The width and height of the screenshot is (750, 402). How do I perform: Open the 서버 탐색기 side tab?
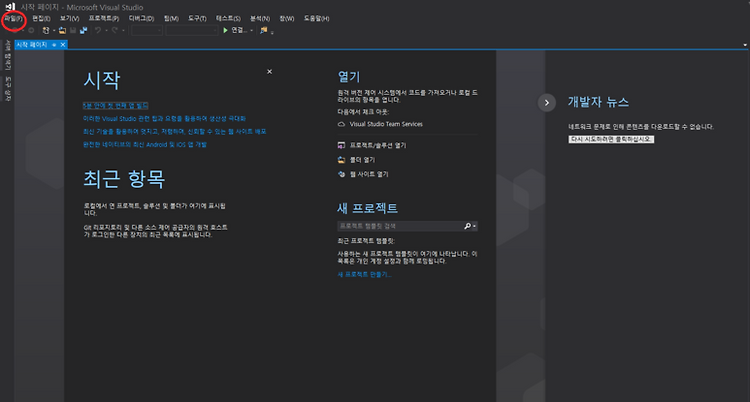(7, 55)
